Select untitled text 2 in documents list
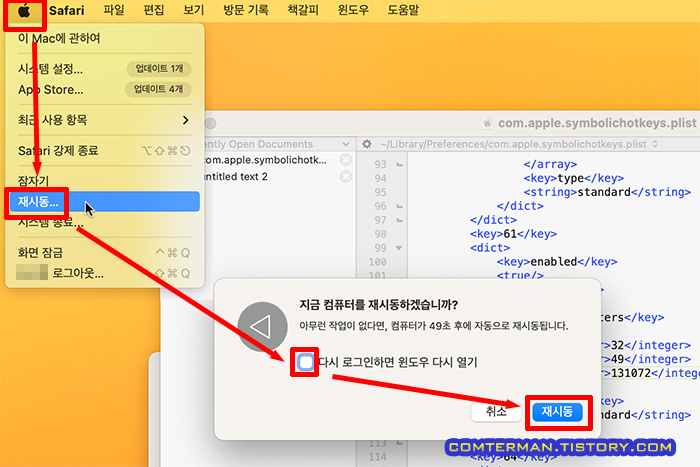Viewport: 700px width, 467px height. click(236, 176)
